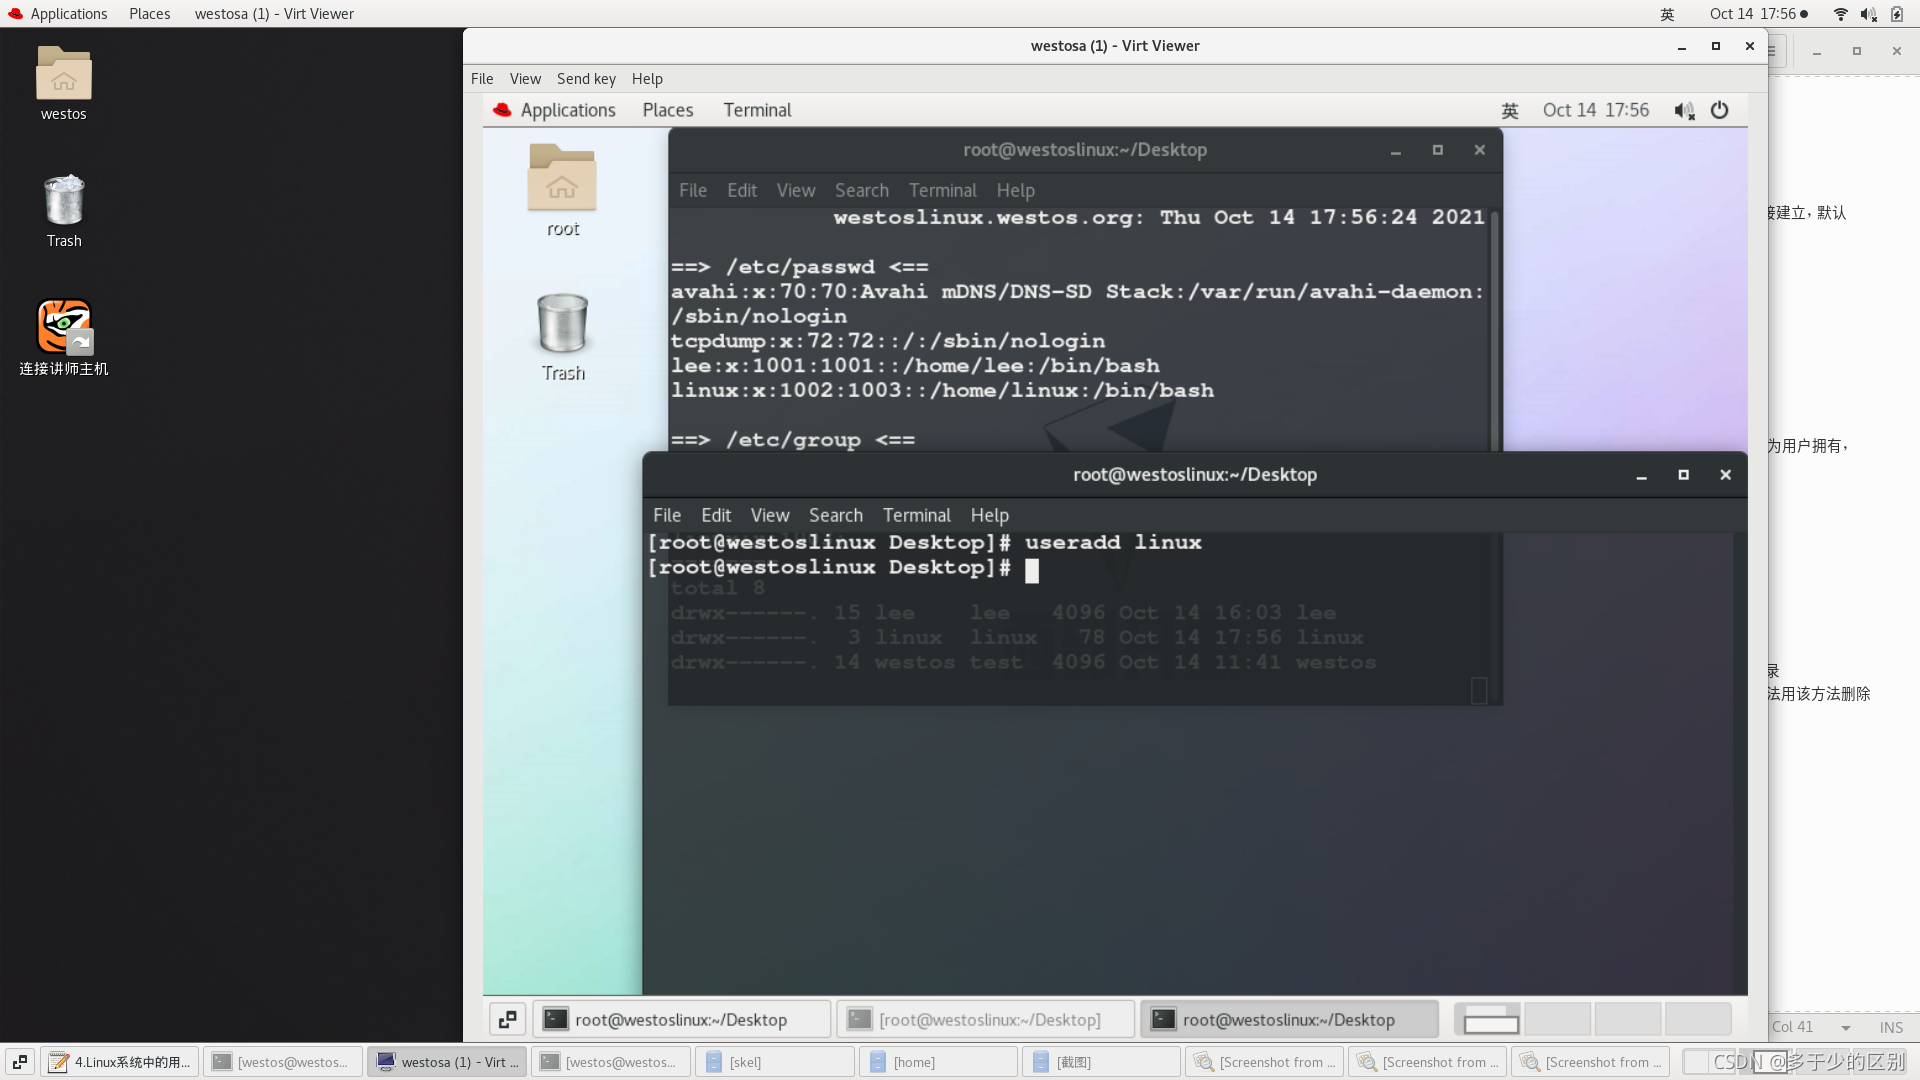Click the guest power button icon
The image size is (1920, 1080).
click(x=1719, y=110)
